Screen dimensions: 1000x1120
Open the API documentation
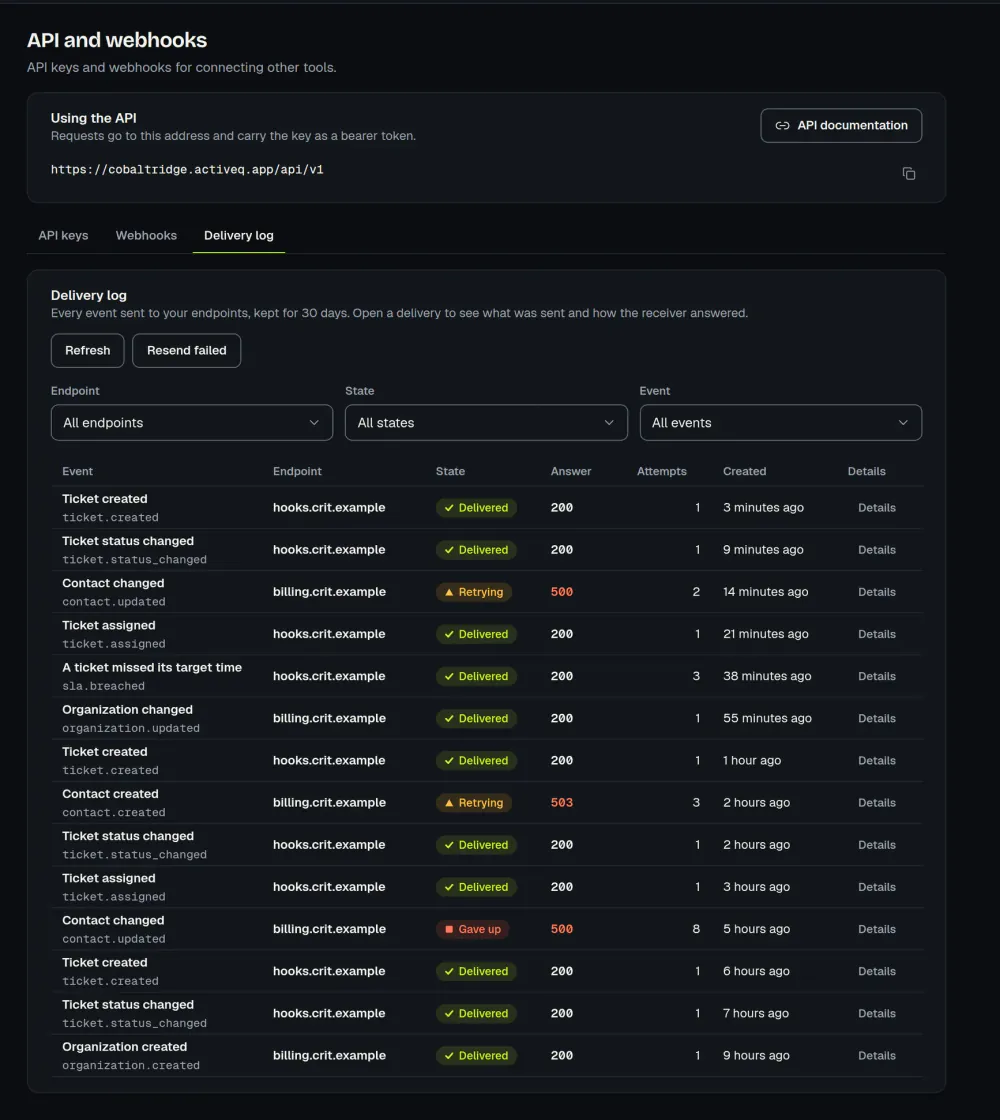(x=841, y=126)
